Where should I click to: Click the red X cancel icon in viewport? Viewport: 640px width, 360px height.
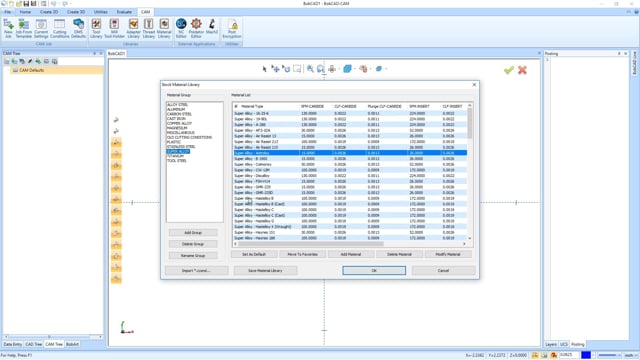(522, 70)
